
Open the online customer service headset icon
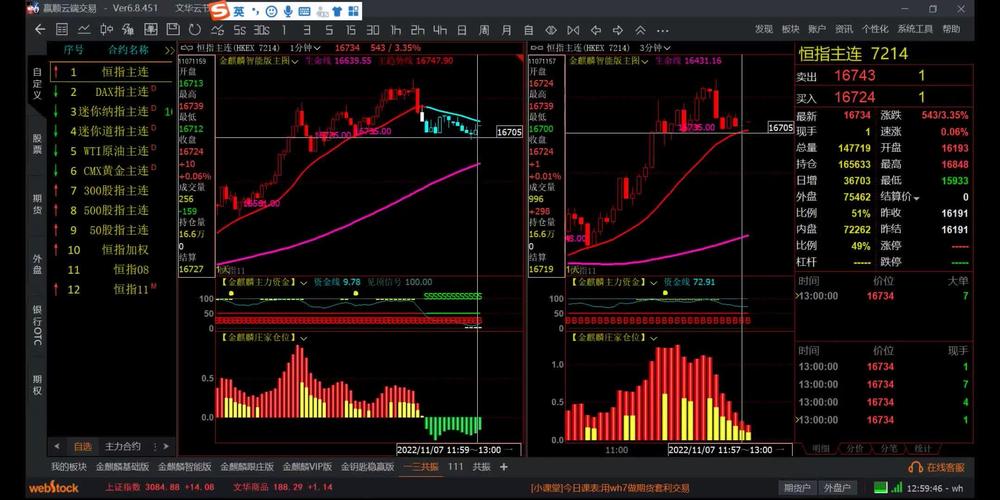tap(915, 467)
